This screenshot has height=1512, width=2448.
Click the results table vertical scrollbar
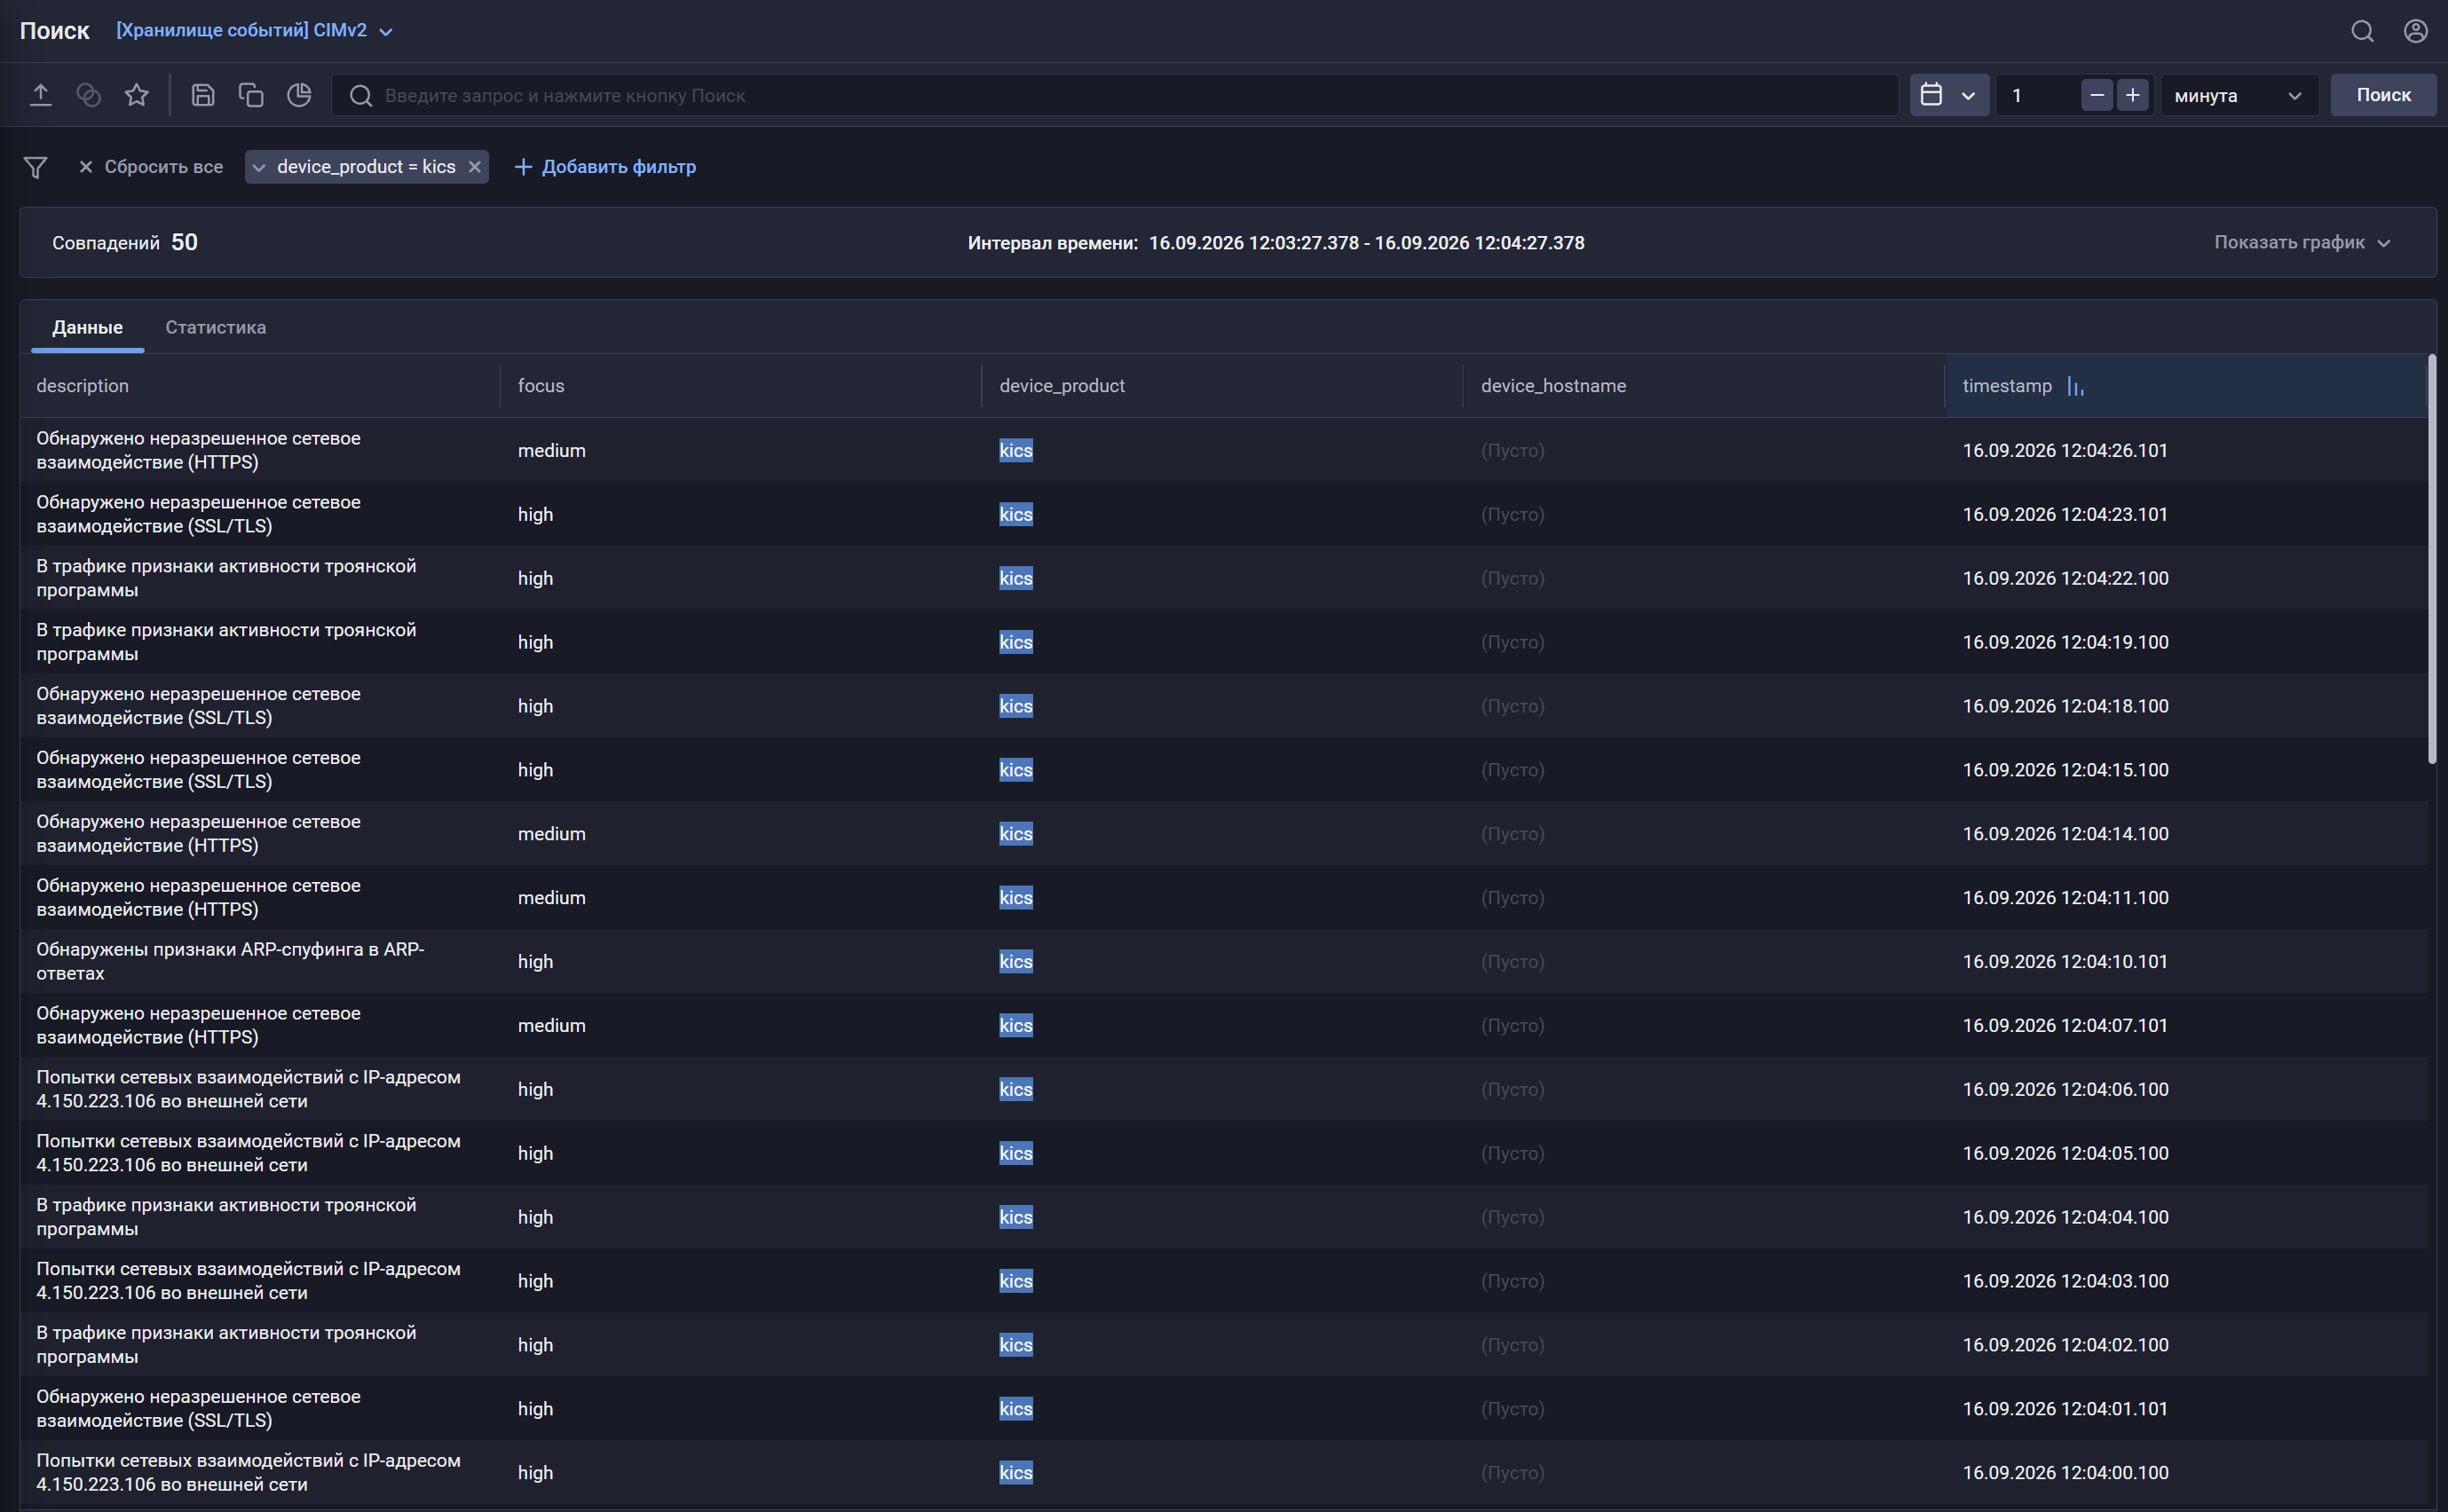click(x=2431, y=560)
